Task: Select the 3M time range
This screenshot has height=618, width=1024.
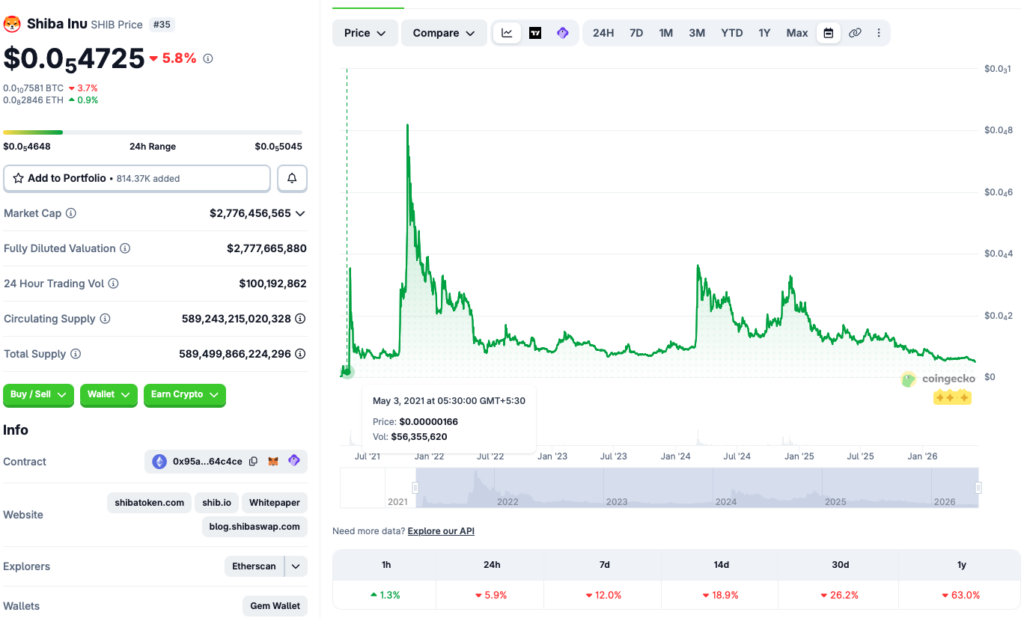Action: pyautogui.click(x=697, y=33)
